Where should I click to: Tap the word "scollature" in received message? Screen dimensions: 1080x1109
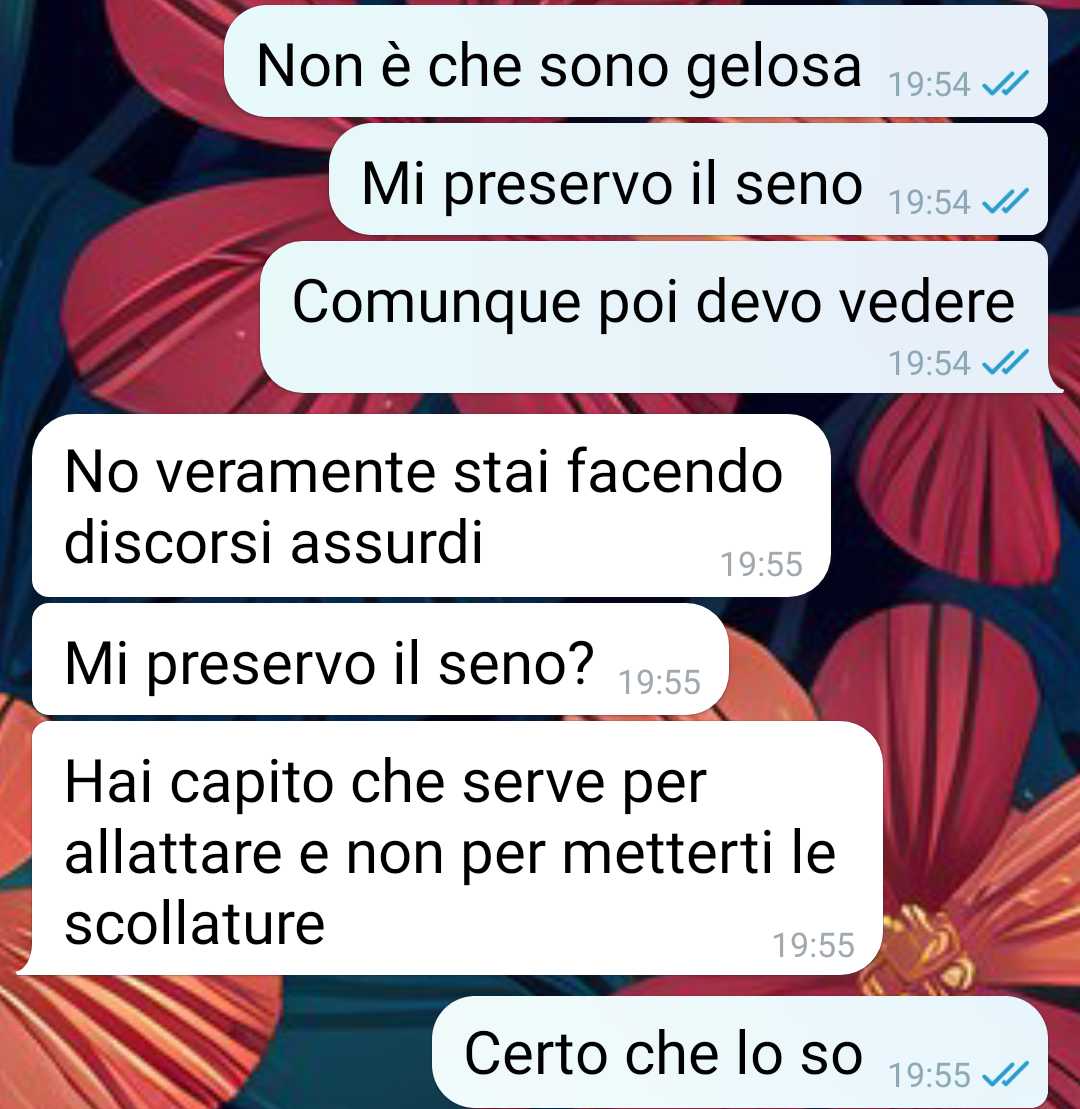194,924
